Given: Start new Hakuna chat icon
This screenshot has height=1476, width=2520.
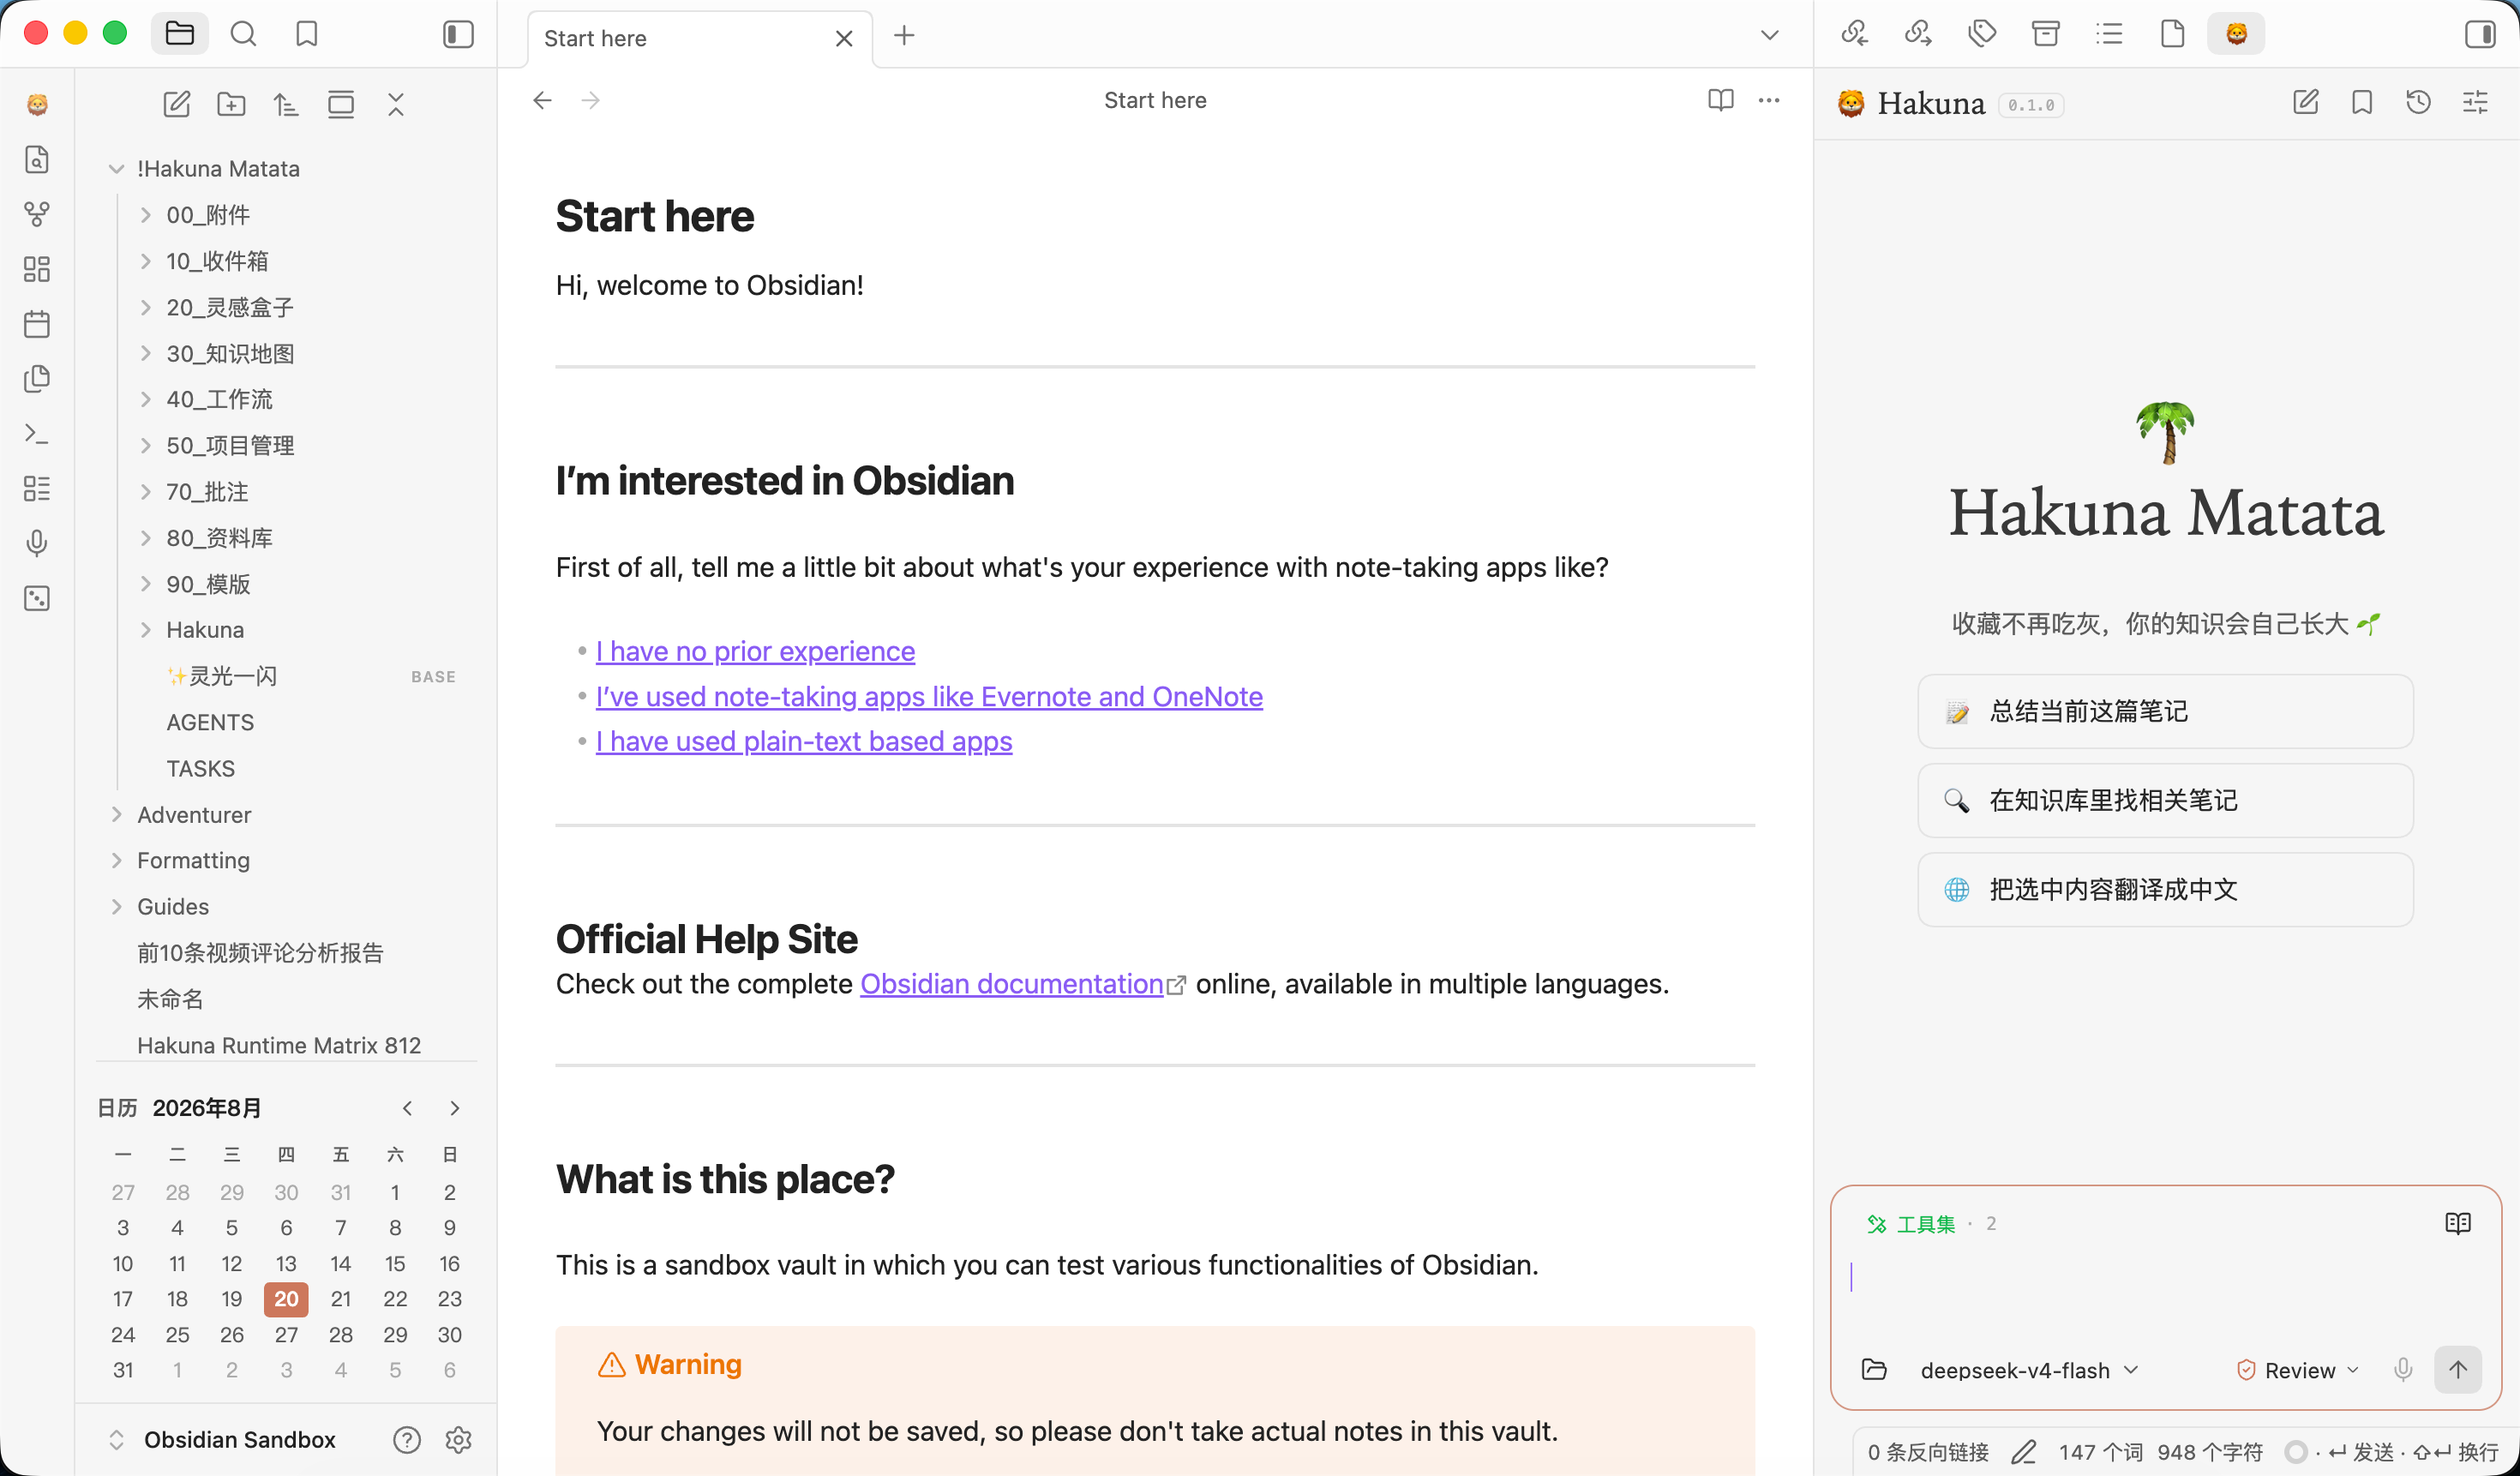Looking at the screenshot, I should [2306, 102].
